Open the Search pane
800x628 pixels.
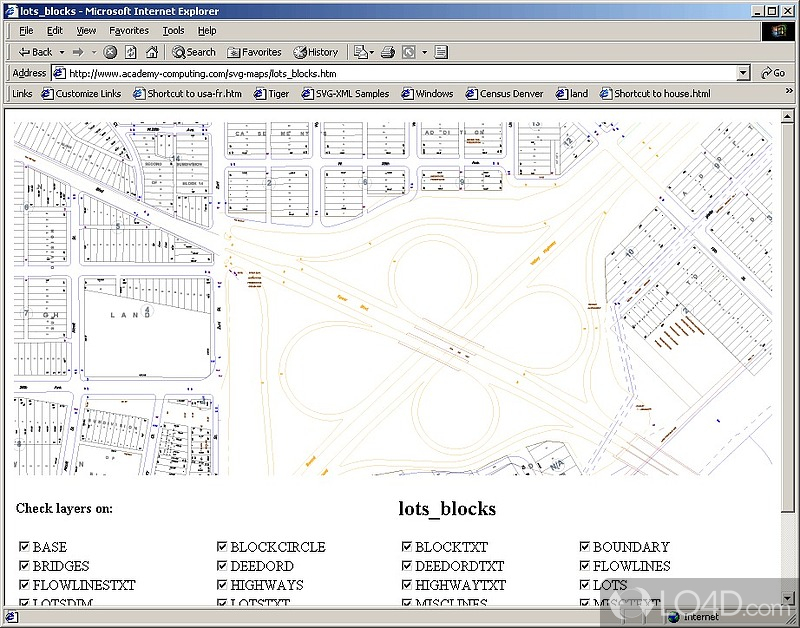coord(193,52)
